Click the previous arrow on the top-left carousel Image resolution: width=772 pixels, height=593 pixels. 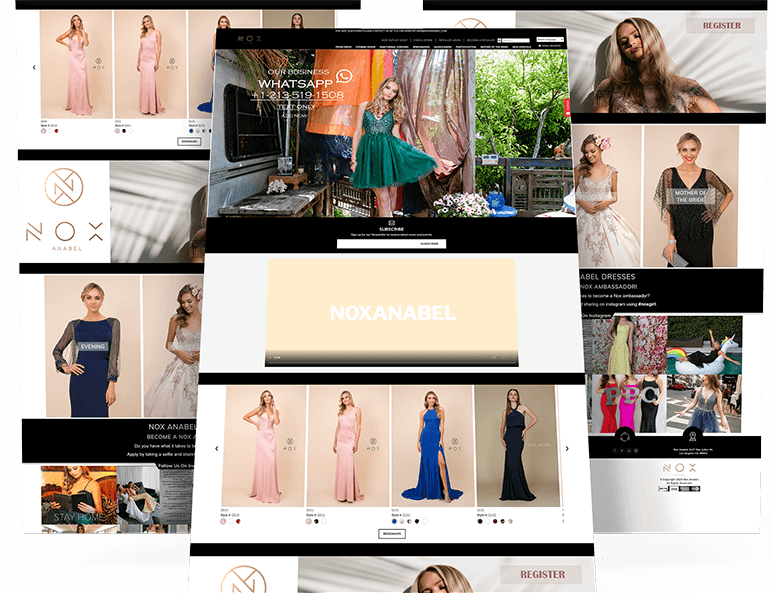34,68
